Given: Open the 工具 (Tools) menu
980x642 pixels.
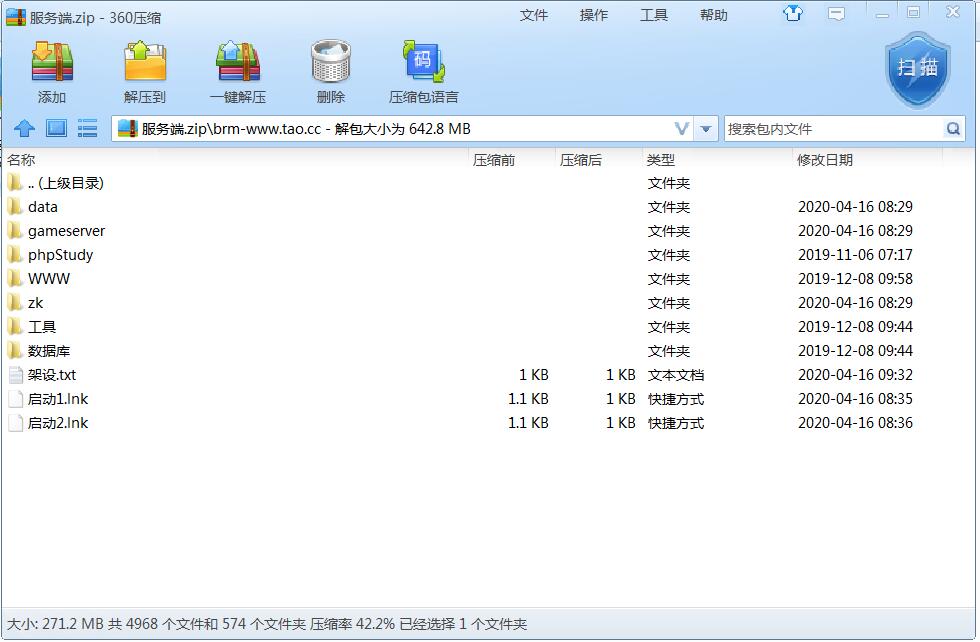Looking at the screenshot, I should click(x=654, y=15).
